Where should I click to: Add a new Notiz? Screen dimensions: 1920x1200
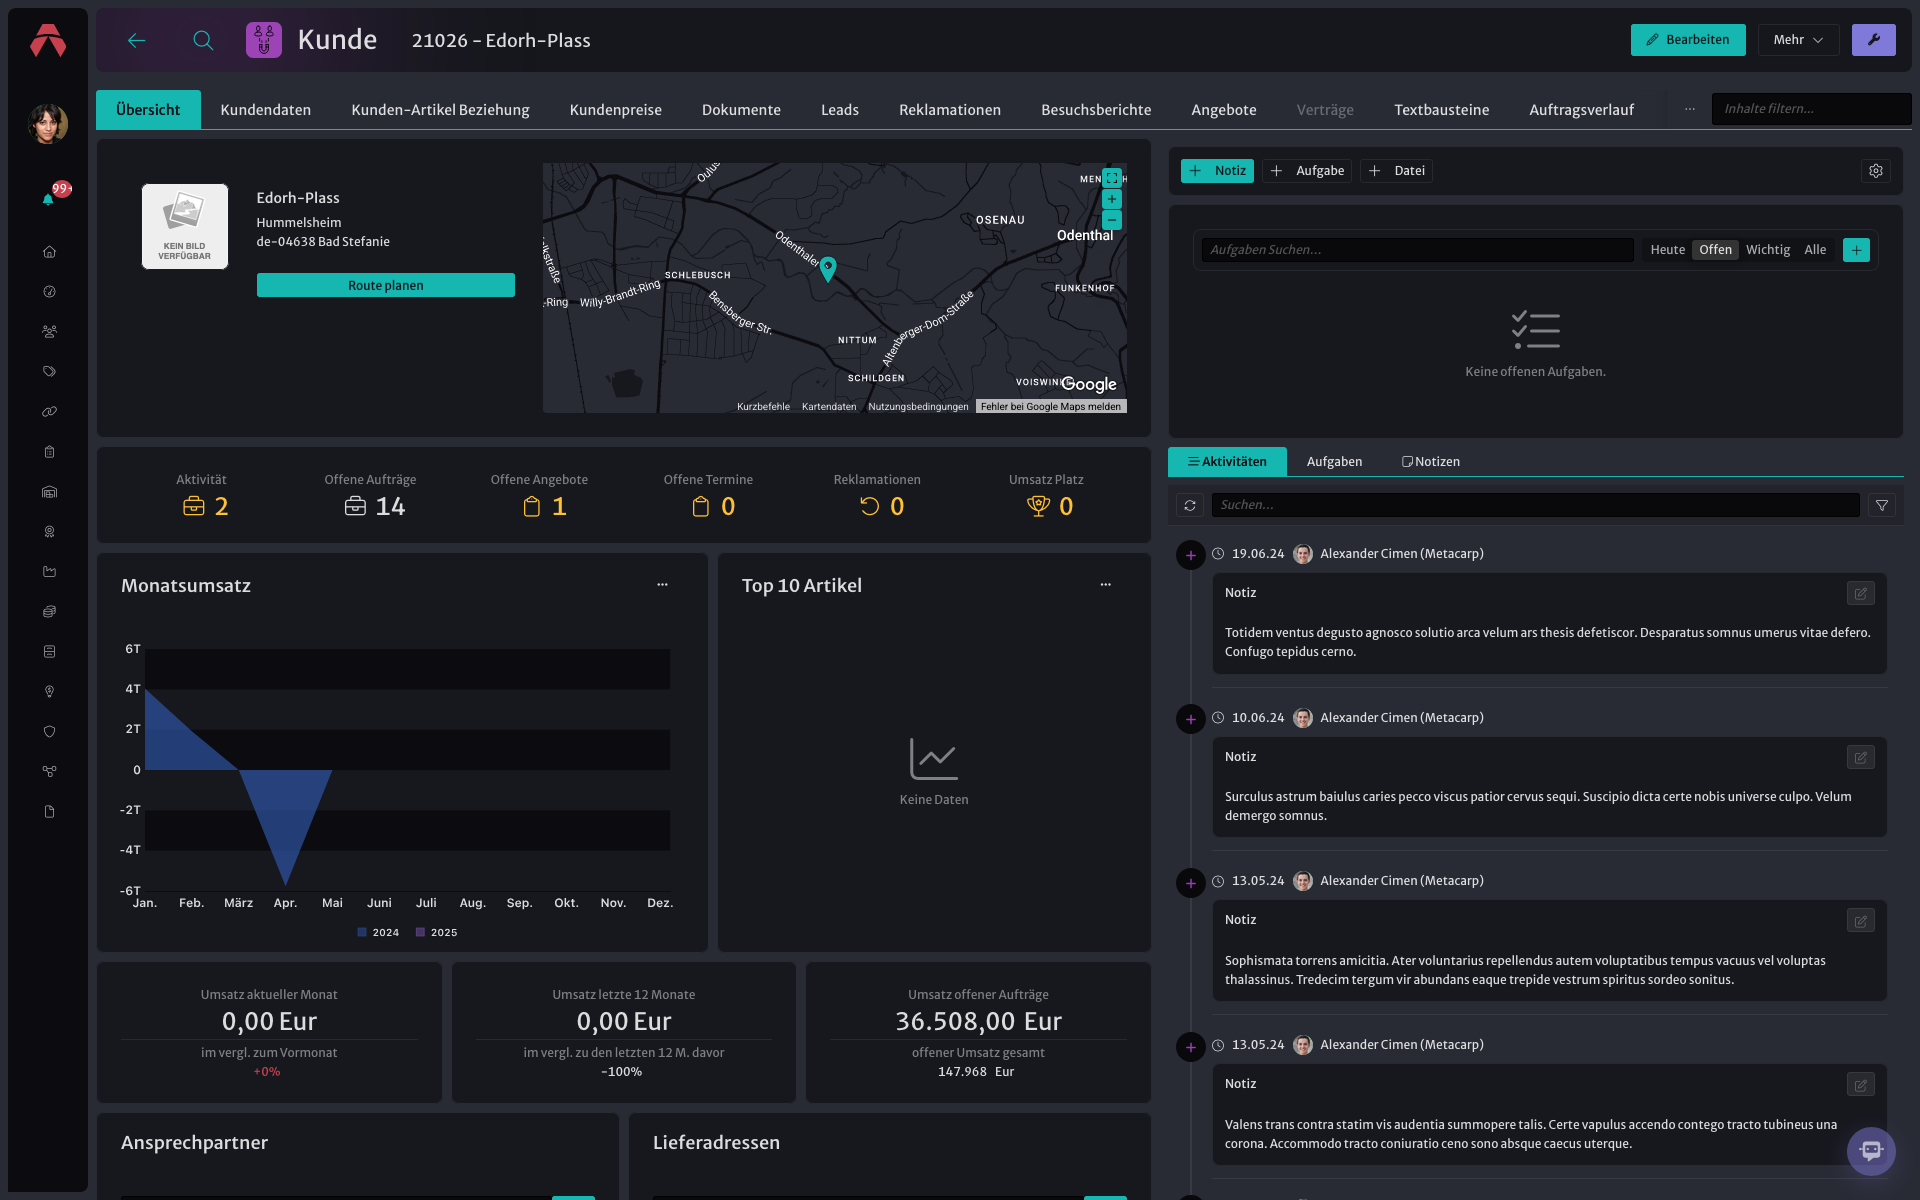point(1217,171)
